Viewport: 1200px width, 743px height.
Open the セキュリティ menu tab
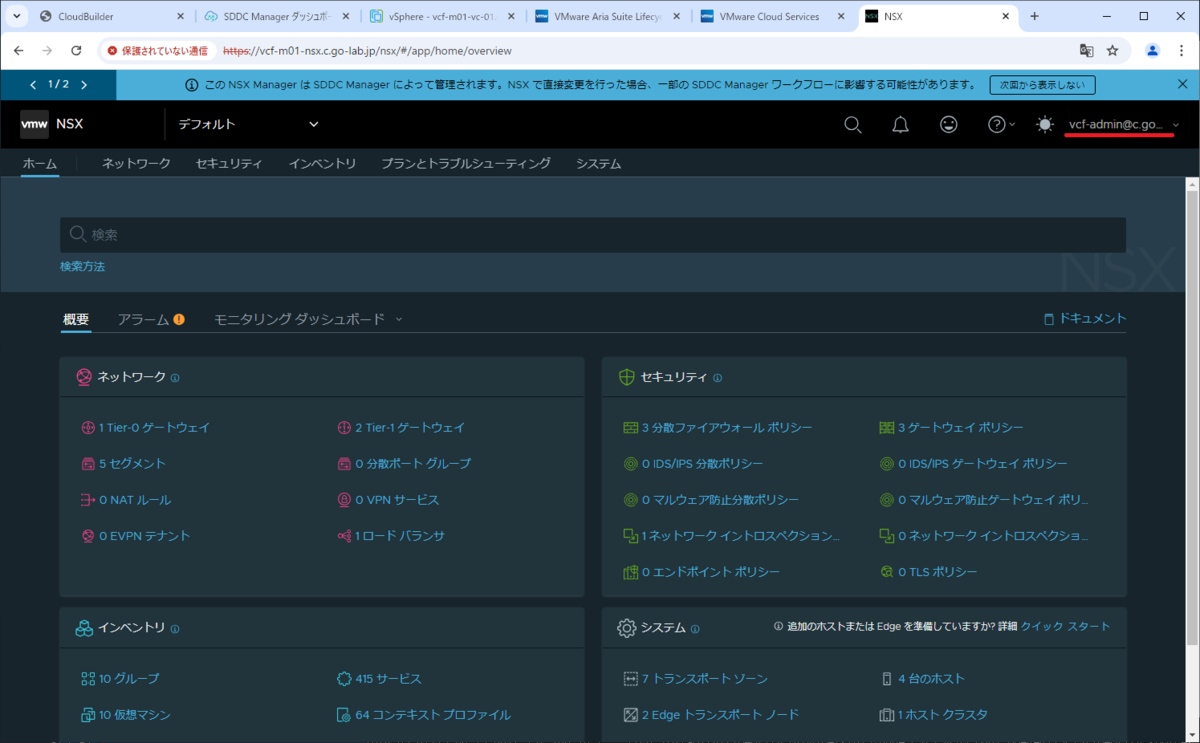coord(229,163)
